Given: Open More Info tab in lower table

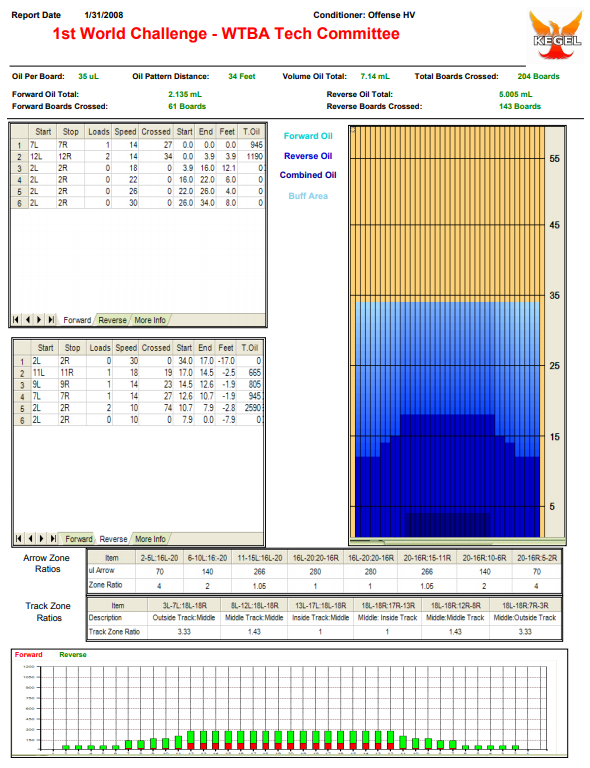Looking at the screenshot, I should [x=150, y=539].
